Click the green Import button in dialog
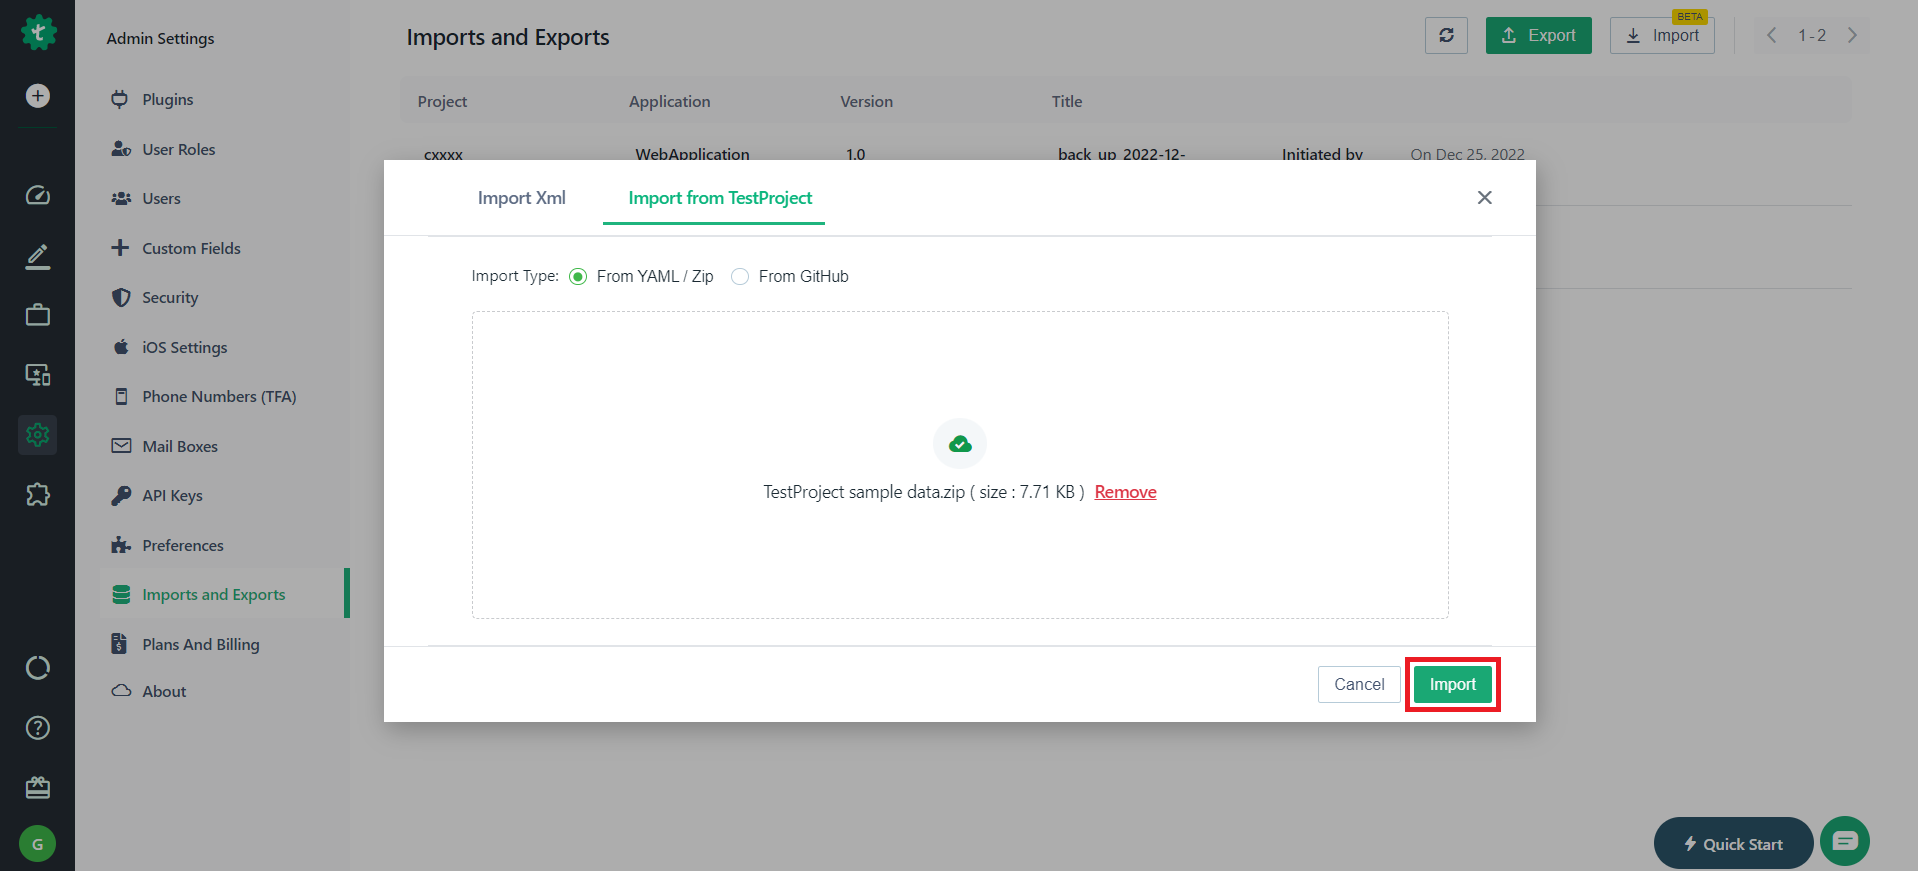The height and width of the screenshot is (871, 1918). (x=1452, y=684)
